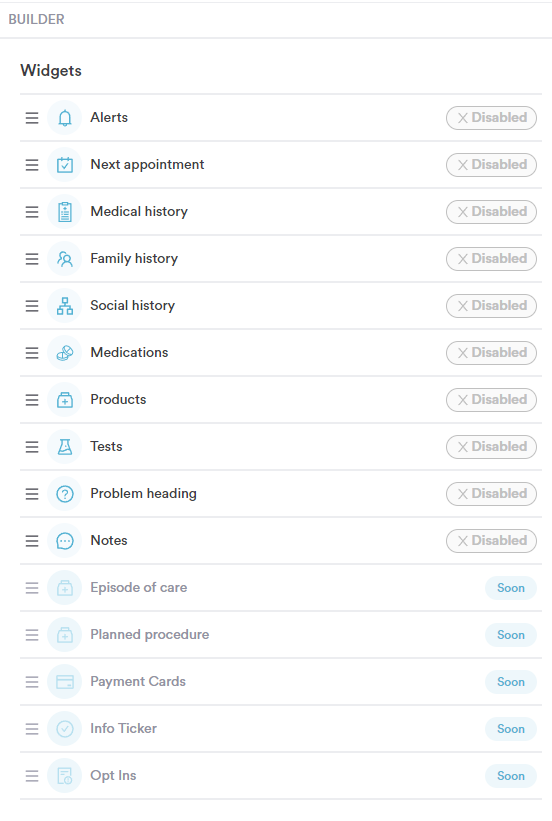
Task: Click the Problem heading question mark icon
Action: click(x=64, y=494)
